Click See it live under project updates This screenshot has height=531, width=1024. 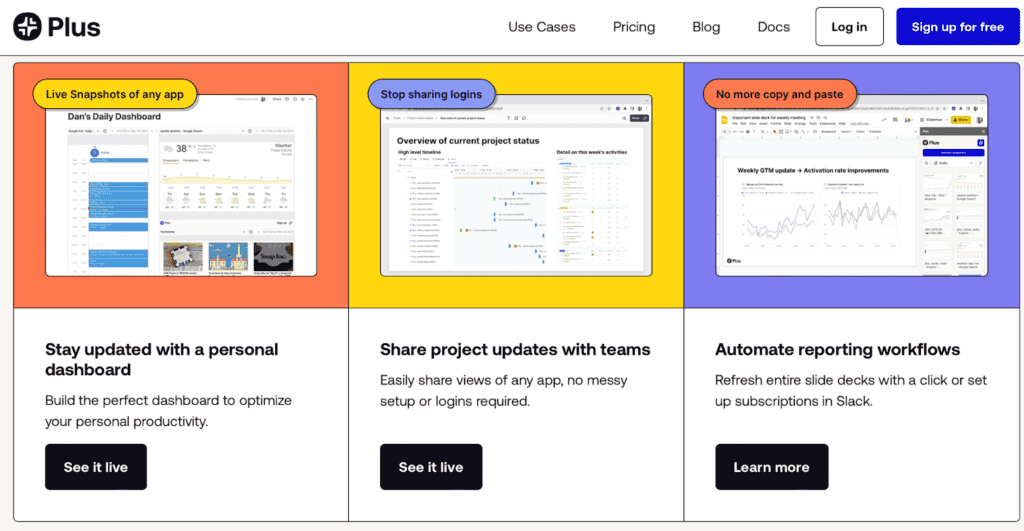pos(431,467)
